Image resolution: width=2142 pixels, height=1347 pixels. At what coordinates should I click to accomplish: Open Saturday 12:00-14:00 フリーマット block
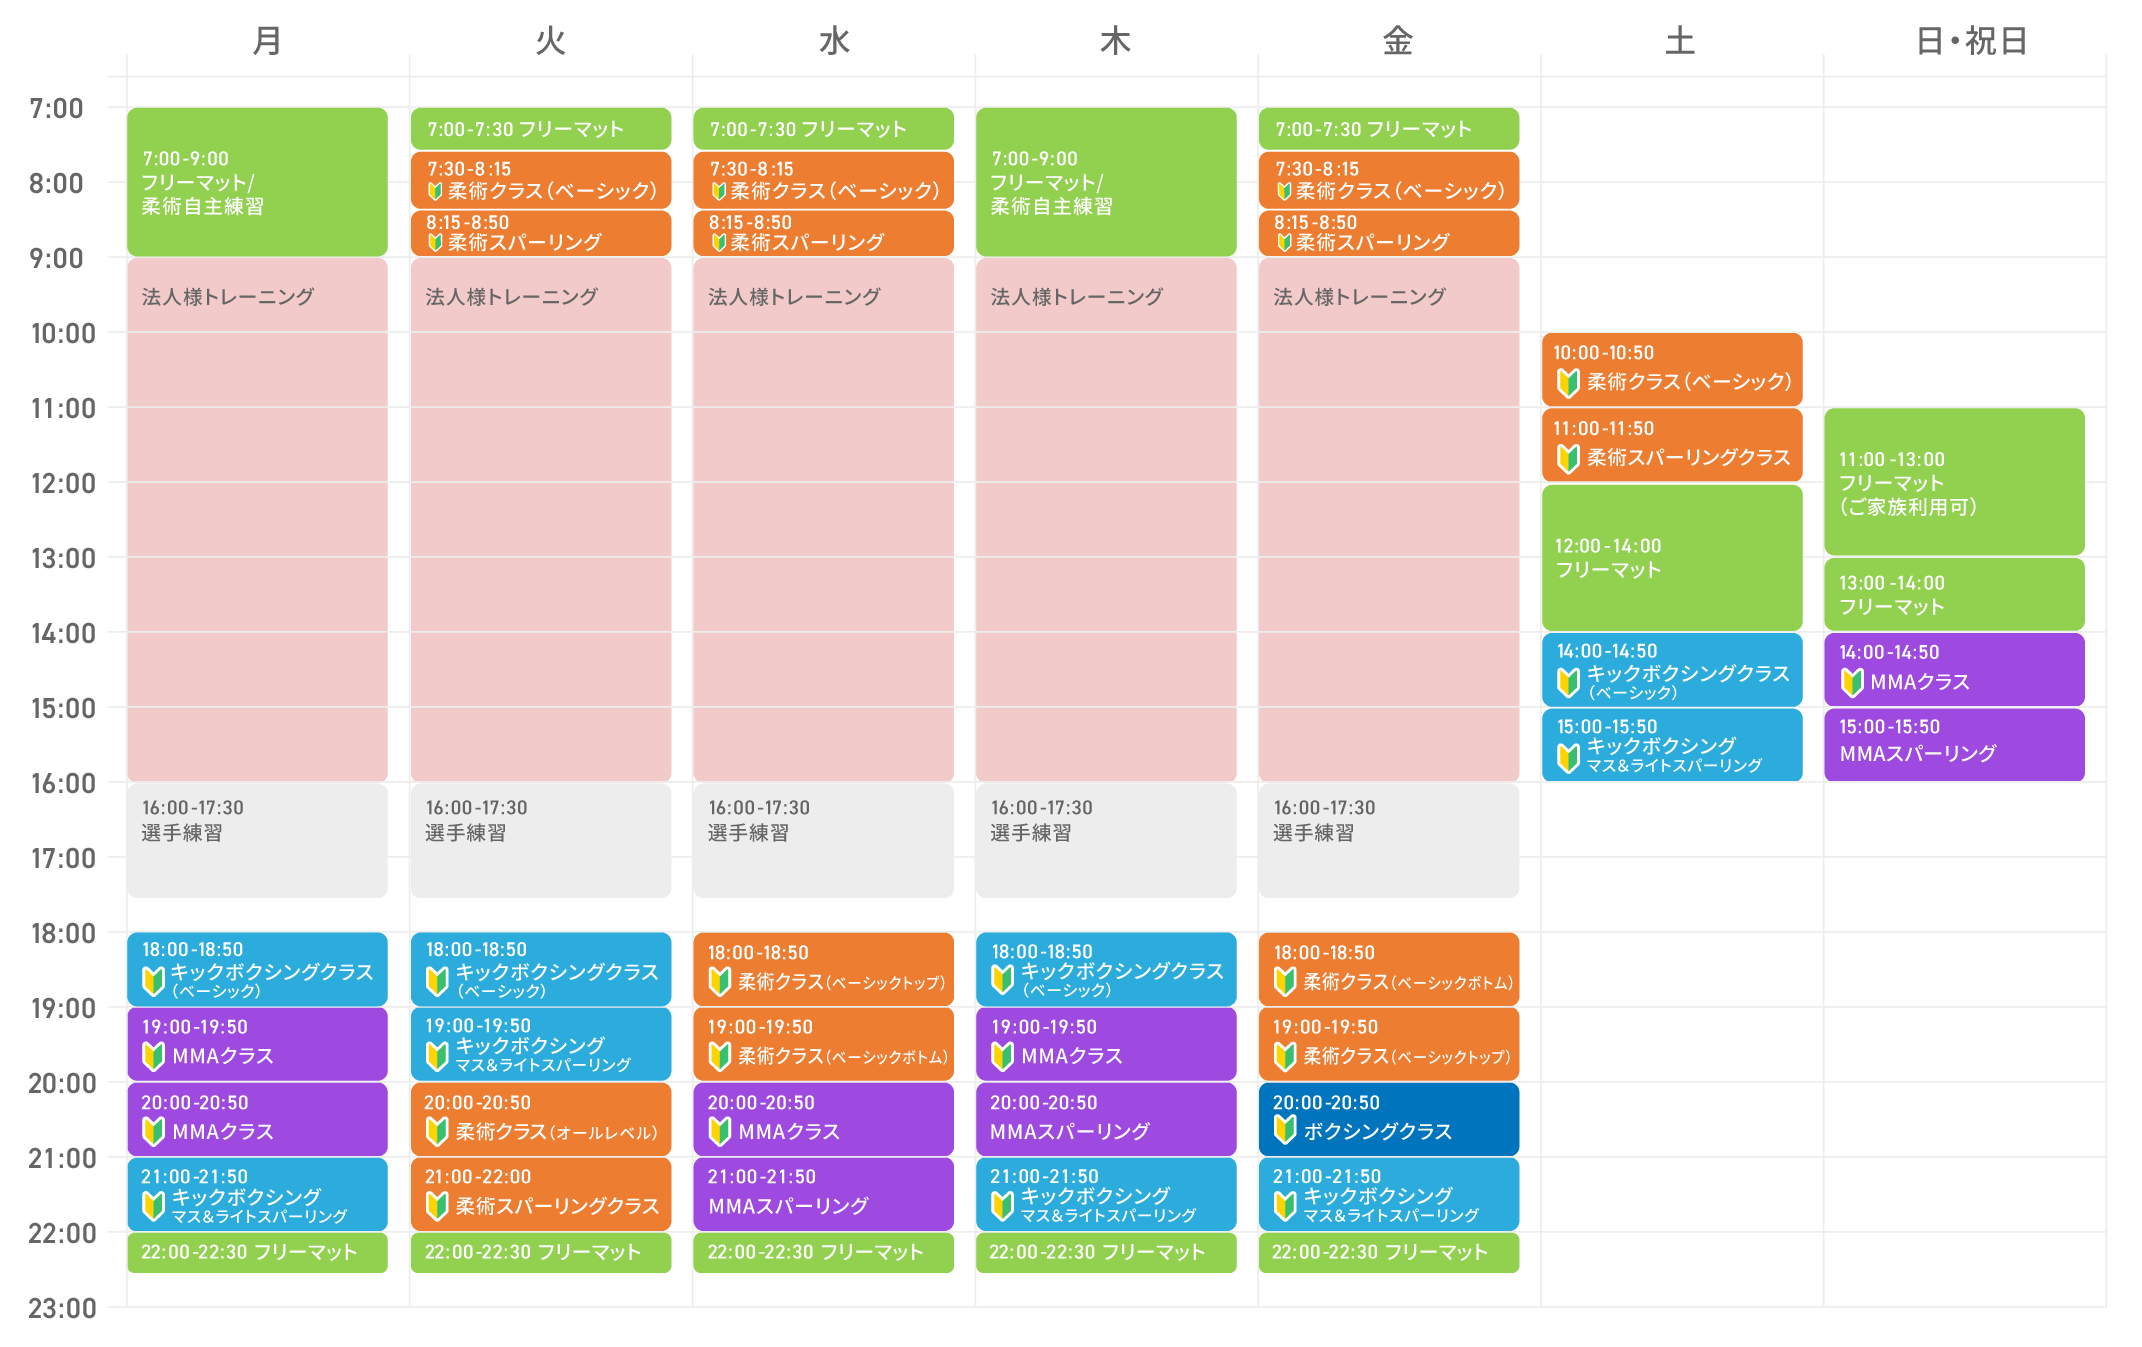tap(1672, 558)
